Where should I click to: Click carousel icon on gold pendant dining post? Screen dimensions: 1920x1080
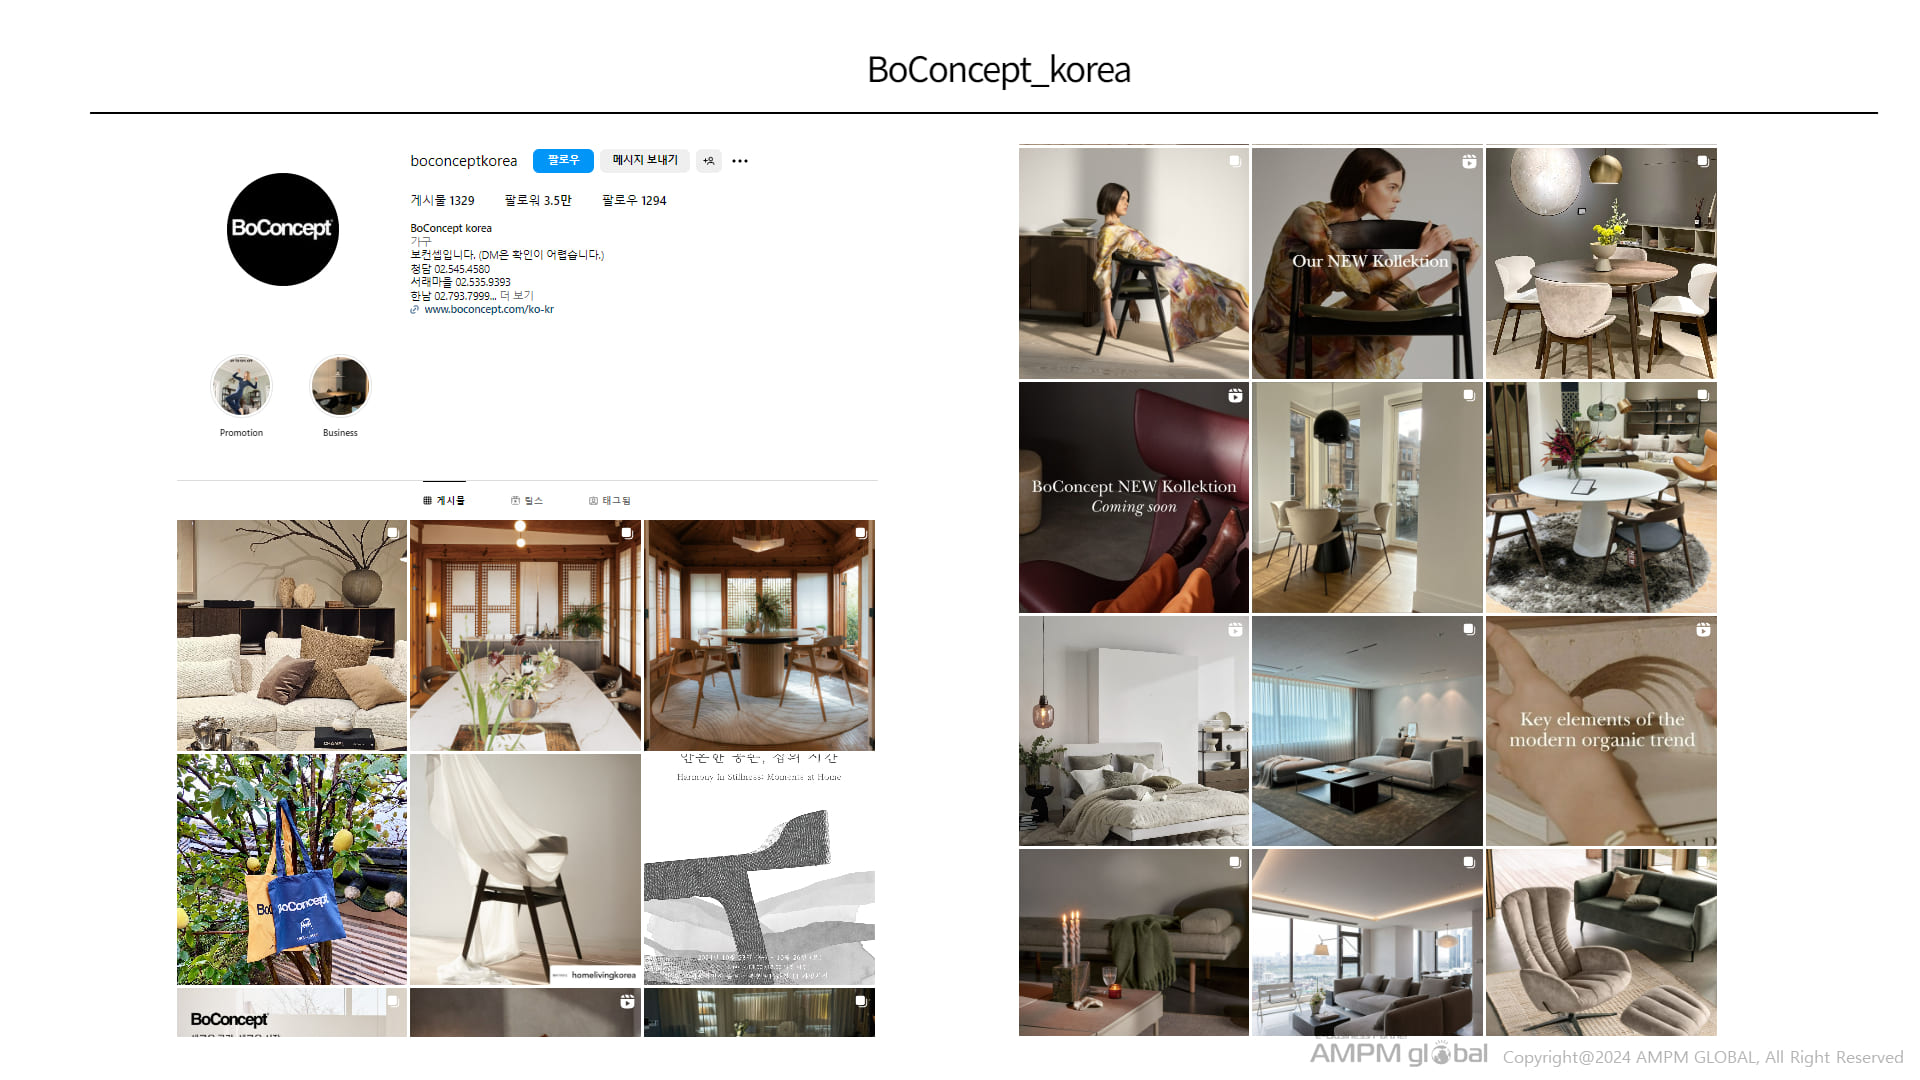(x=1703, y=161)
